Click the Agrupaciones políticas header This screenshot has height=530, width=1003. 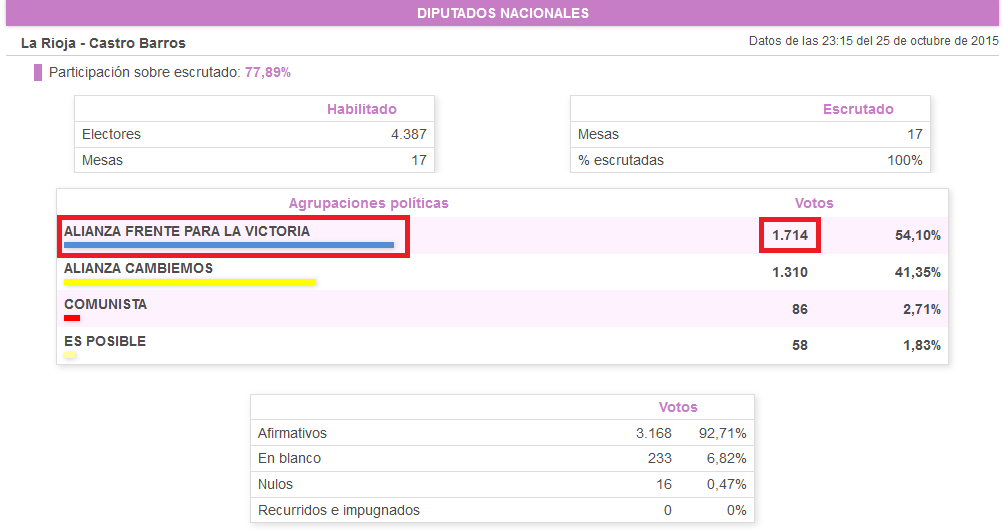click(x=368, y=203)
